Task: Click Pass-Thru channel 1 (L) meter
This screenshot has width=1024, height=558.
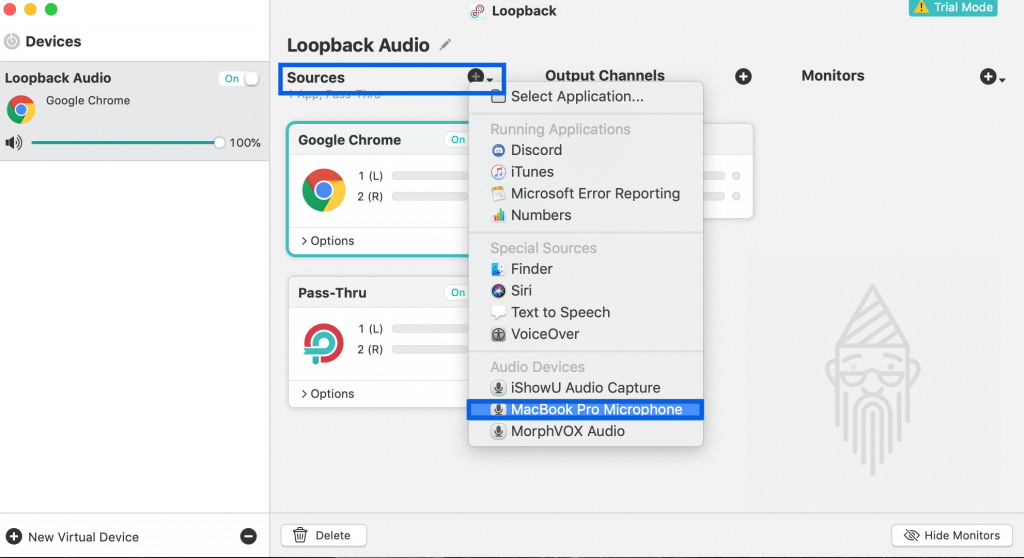Action: (430, 329)
